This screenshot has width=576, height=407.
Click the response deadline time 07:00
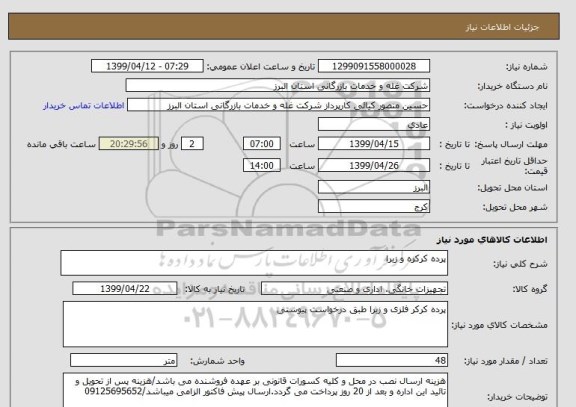pyautogui.click(x=262, y=144)
